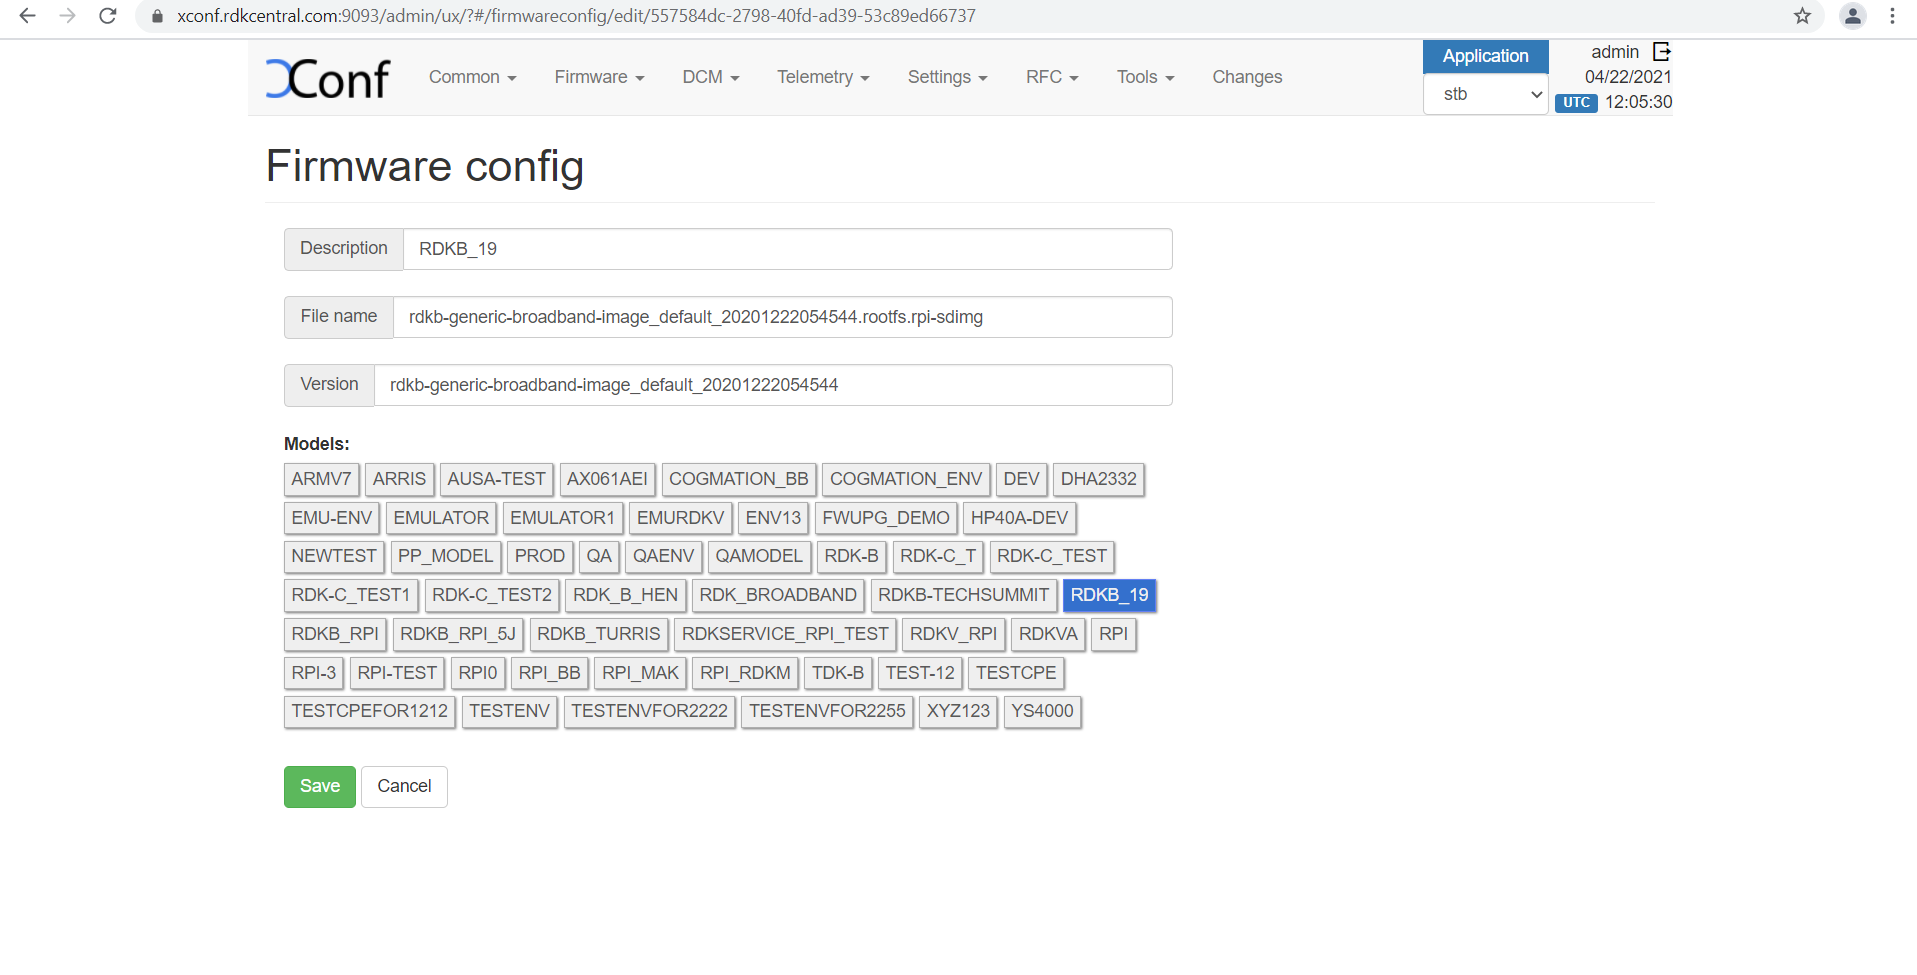
Task: Focus the Description text field
Action: (786, 249)
